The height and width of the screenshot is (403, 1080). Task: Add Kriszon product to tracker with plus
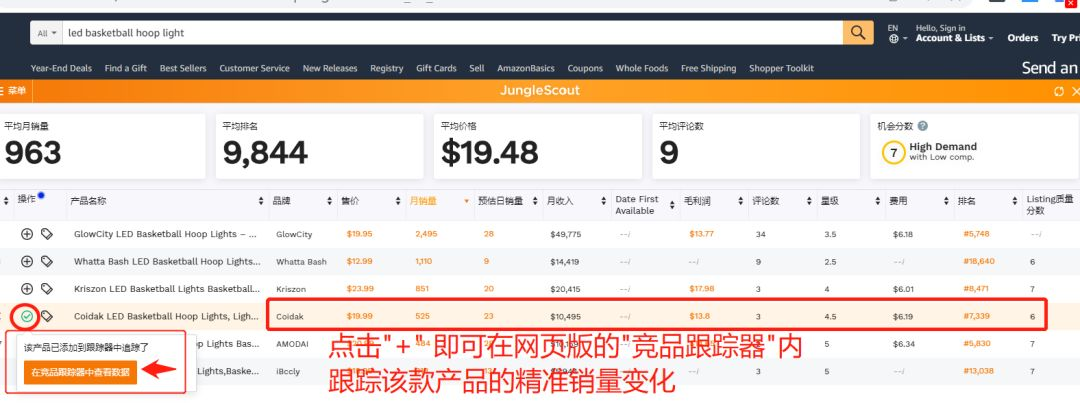tap(27, 289)
